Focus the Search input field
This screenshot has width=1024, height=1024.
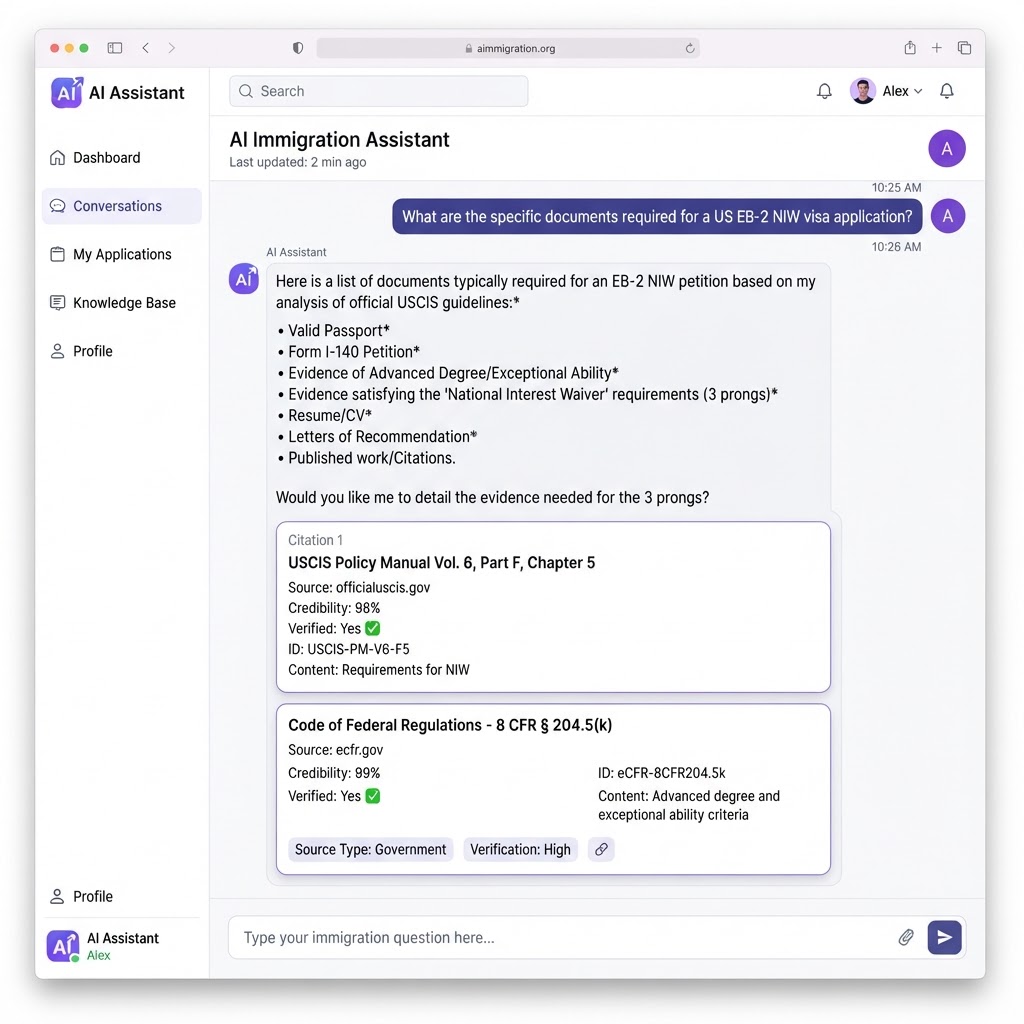click(379, 91)
